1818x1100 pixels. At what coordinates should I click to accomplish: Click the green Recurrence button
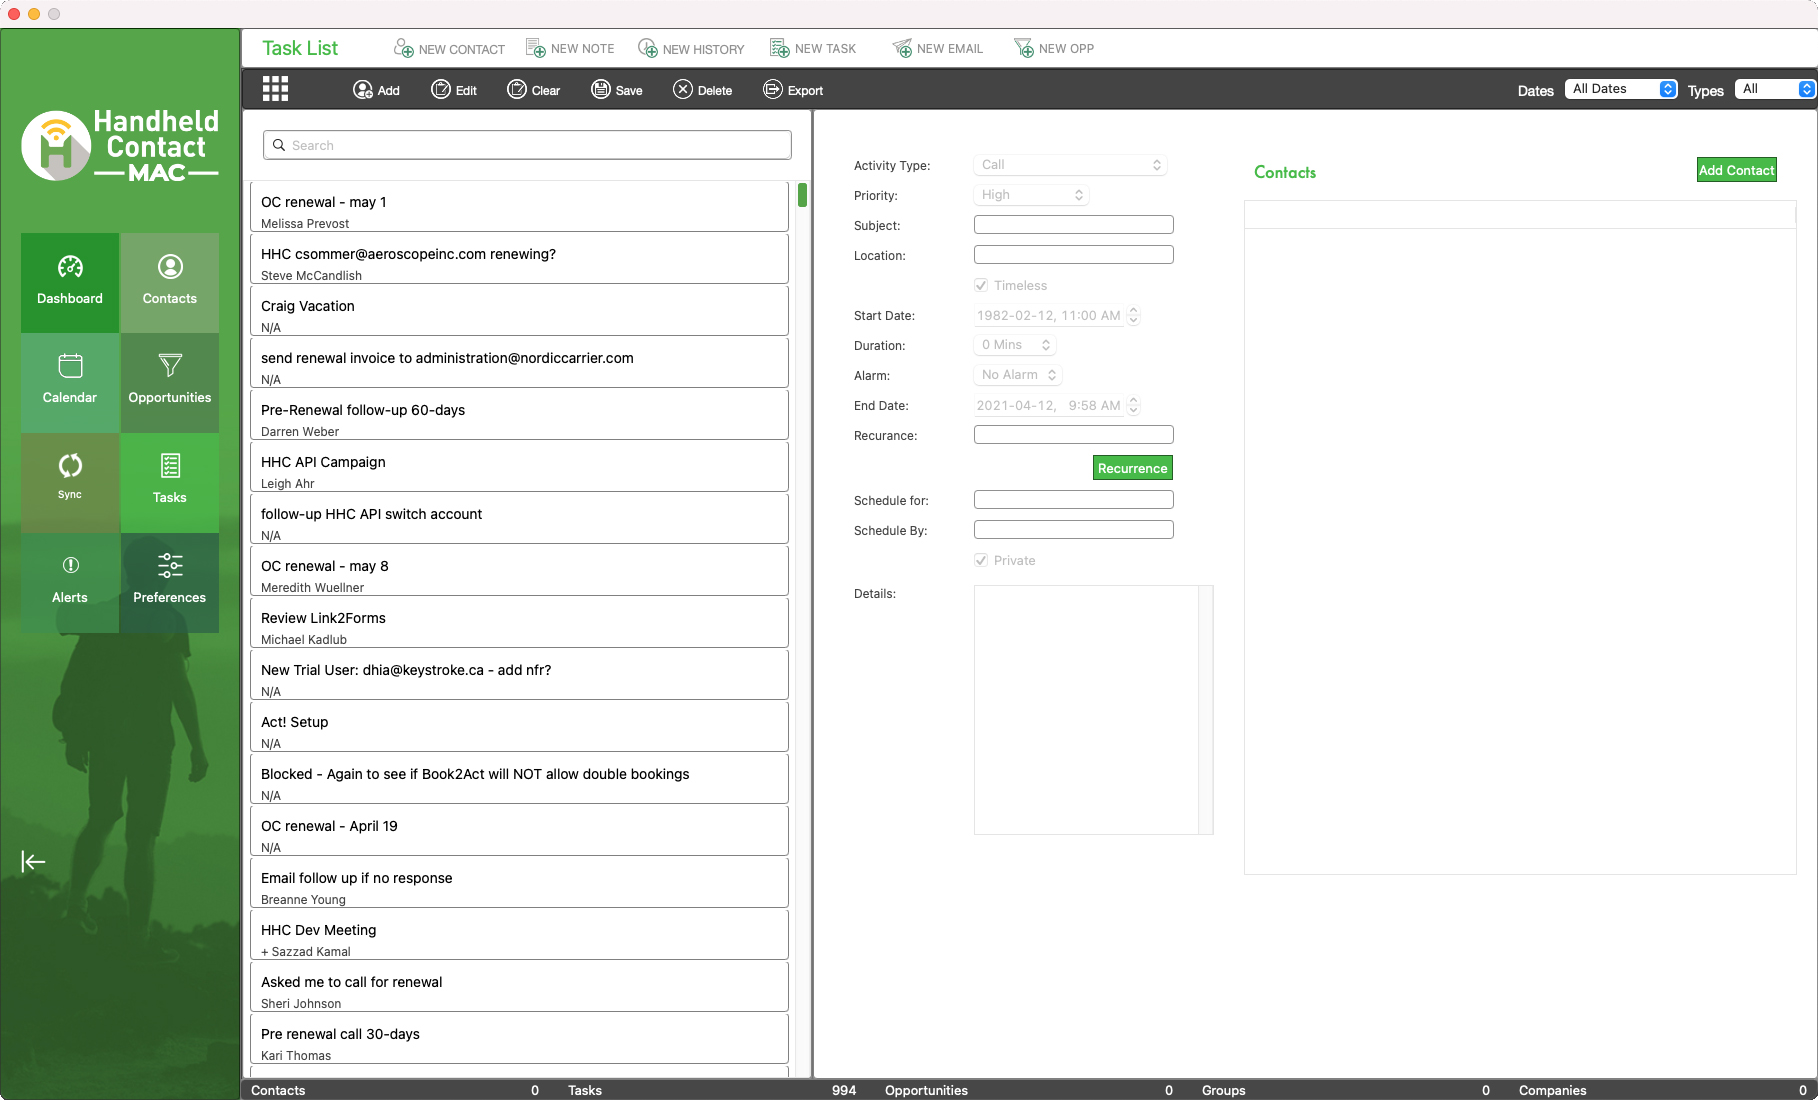point(1132,468)
